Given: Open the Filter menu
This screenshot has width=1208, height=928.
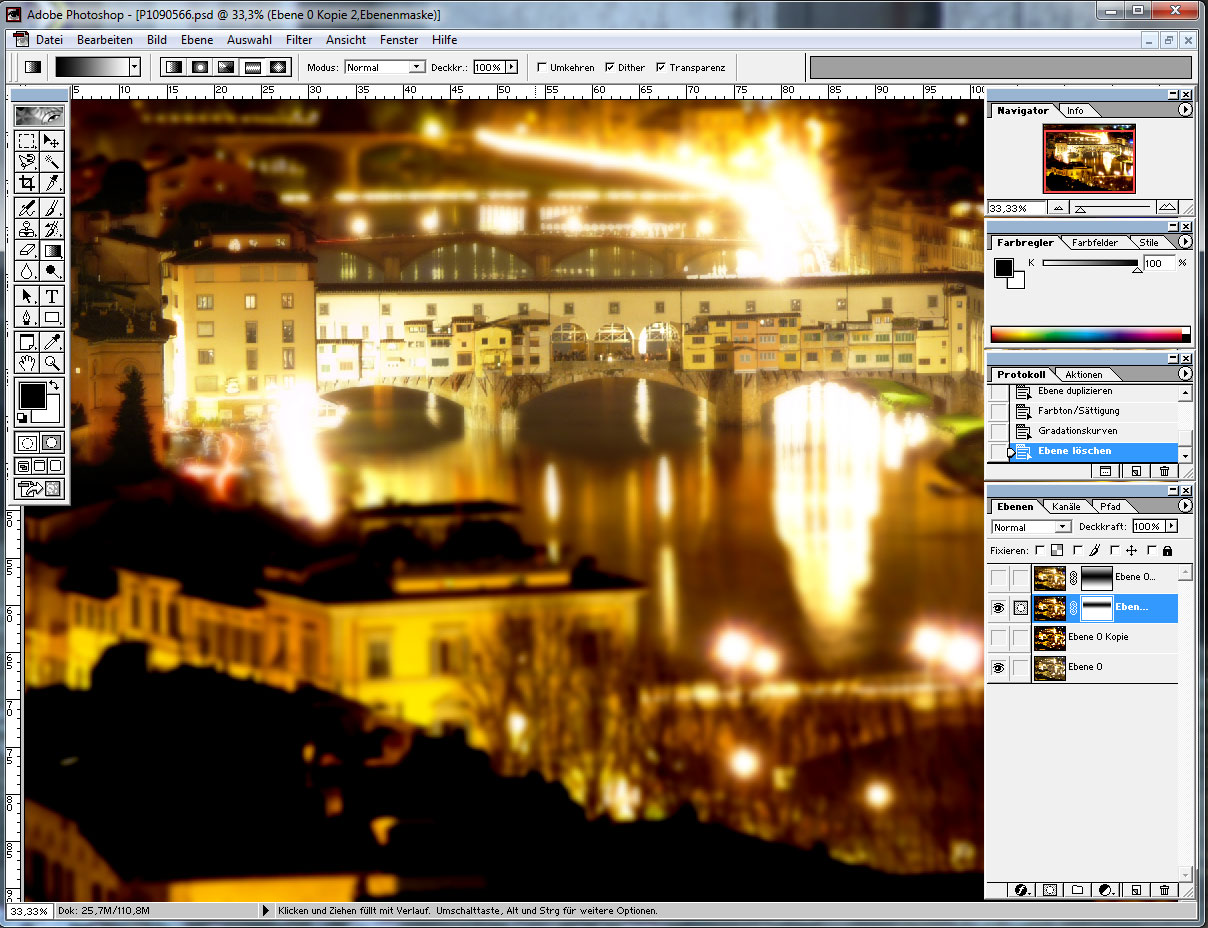Looking at the screenshot, I should coord(299,40).
